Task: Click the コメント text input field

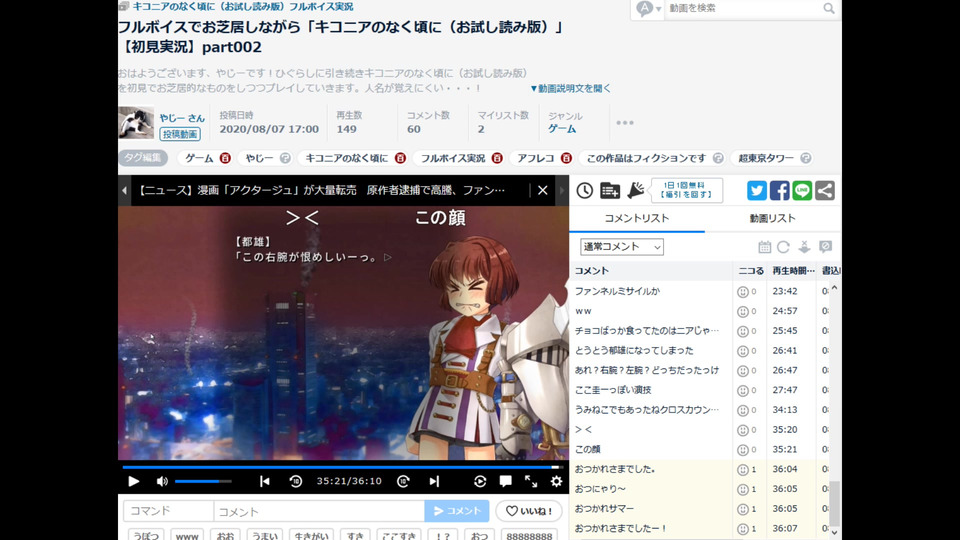Action: click(319, 511)
